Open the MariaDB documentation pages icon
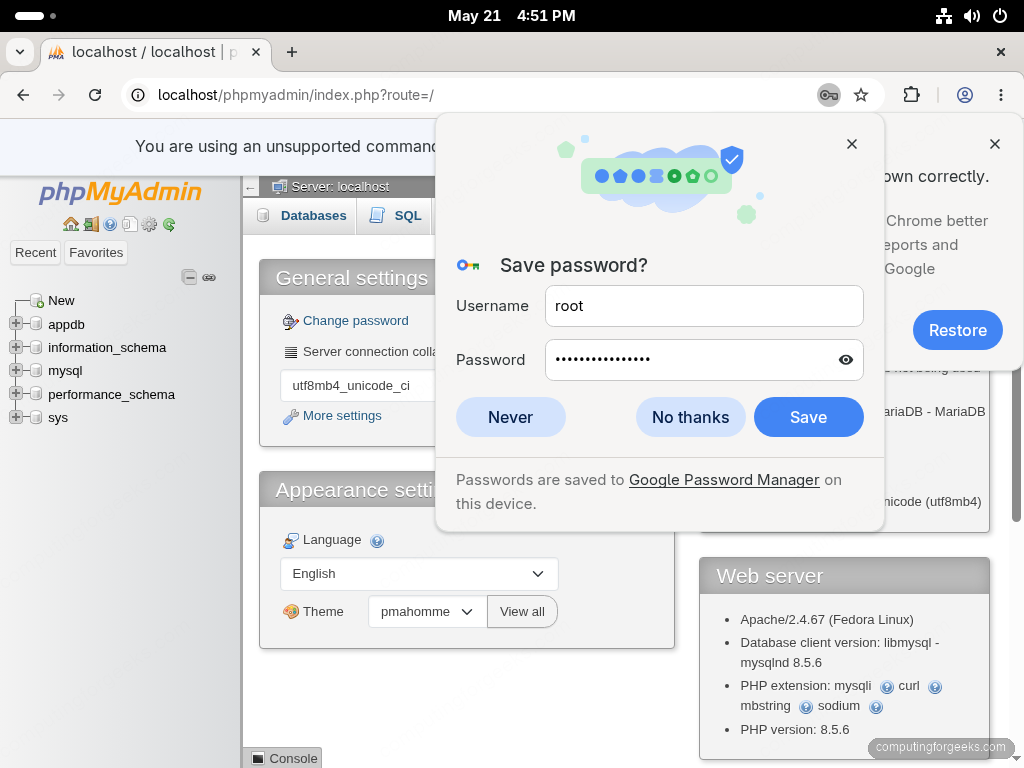The image size is (1024, 768). (x=129, y=225)
